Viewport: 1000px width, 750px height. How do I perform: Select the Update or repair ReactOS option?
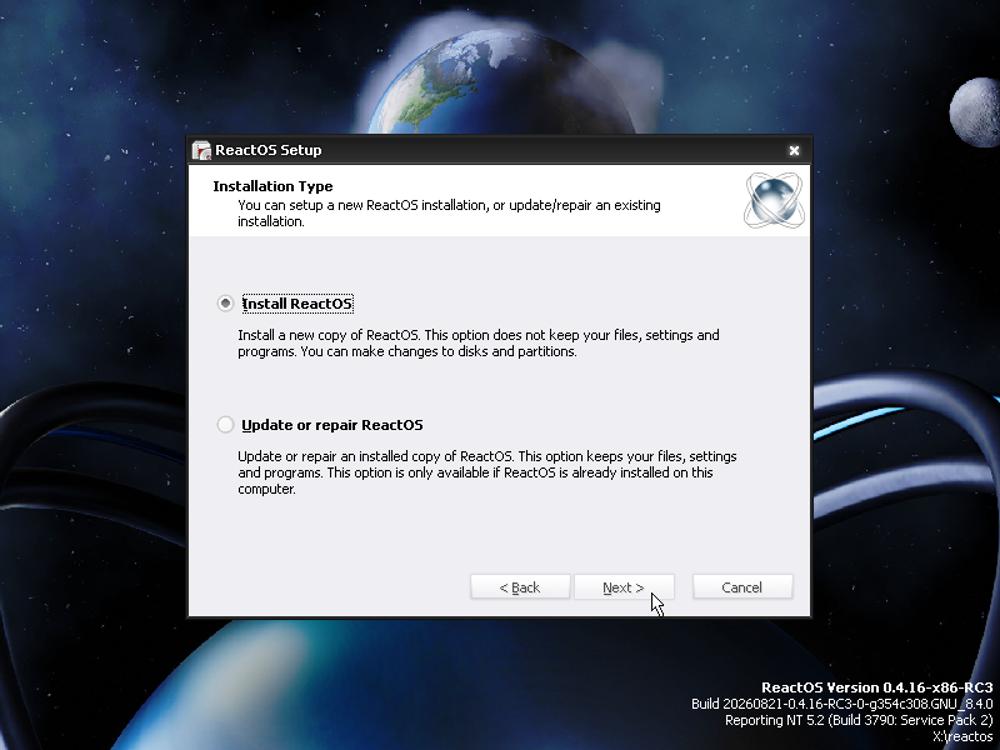click(225, 425)
